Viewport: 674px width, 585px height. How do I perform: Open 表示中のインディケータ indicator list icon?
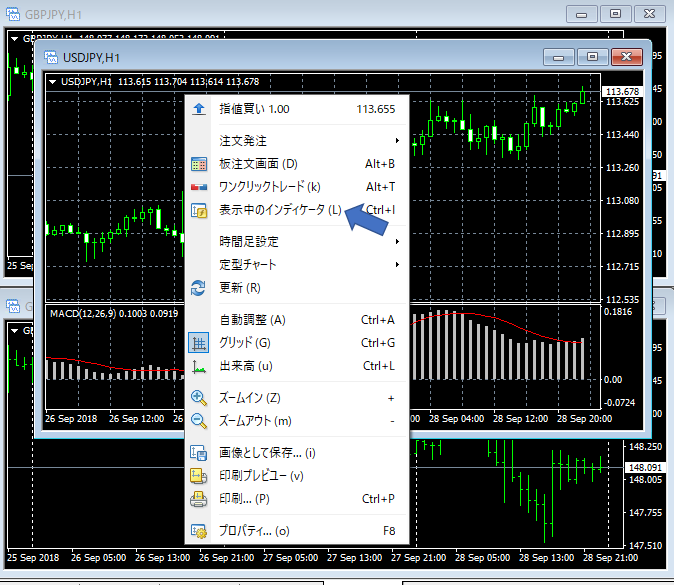(198, 210)
